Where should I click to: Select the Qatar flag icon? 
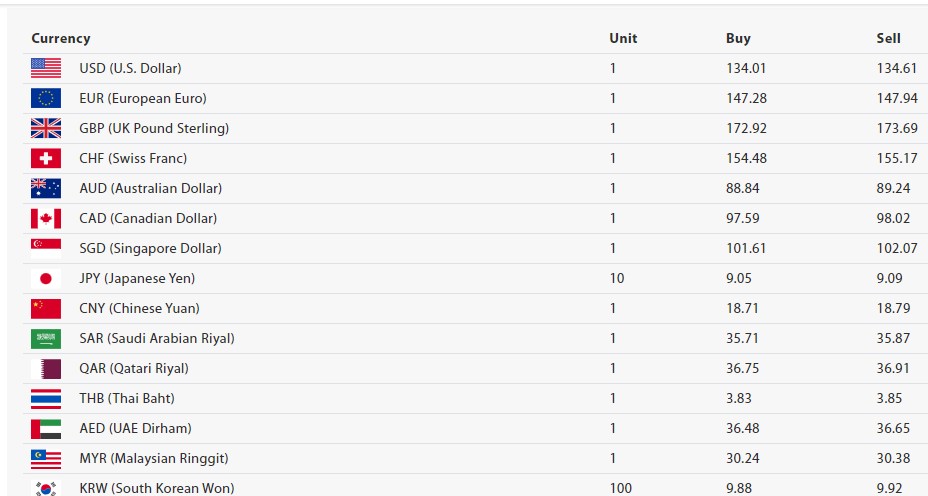(x=46, y=368)
